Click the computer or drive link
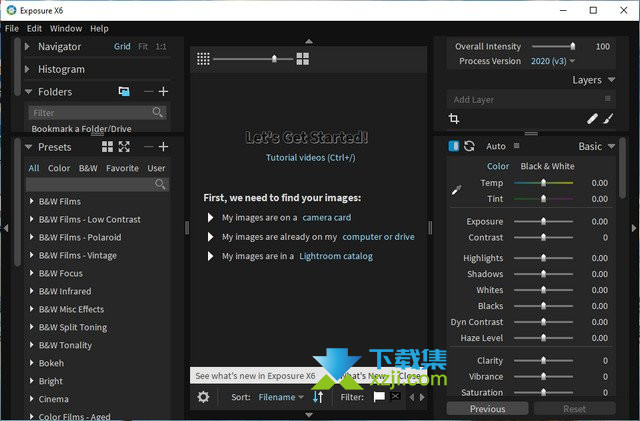The height and width of the screenshot is (421, 640). (x=378, y=237)
